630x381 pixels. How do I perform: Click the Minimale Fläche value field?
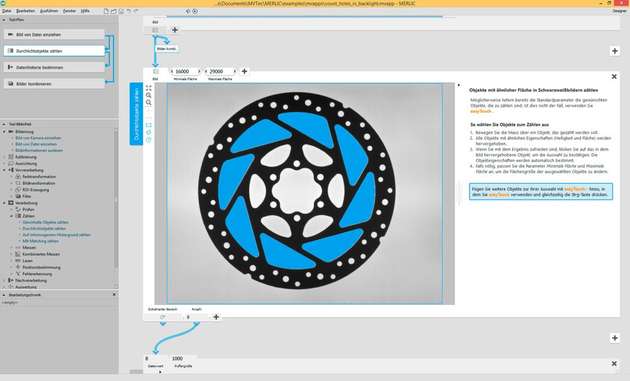pos(186,71)
